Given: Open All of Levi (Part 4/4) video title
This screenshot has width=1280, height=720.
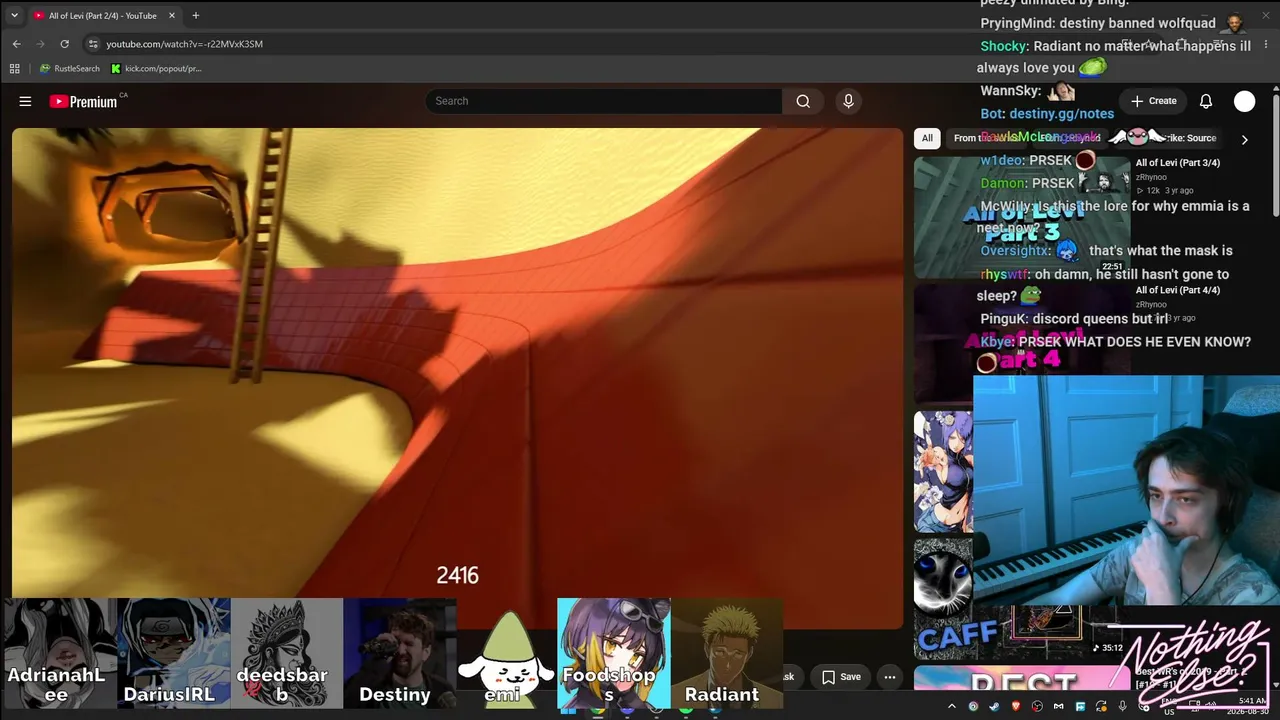Looking at the screenshot, I should click(1178, 290).
